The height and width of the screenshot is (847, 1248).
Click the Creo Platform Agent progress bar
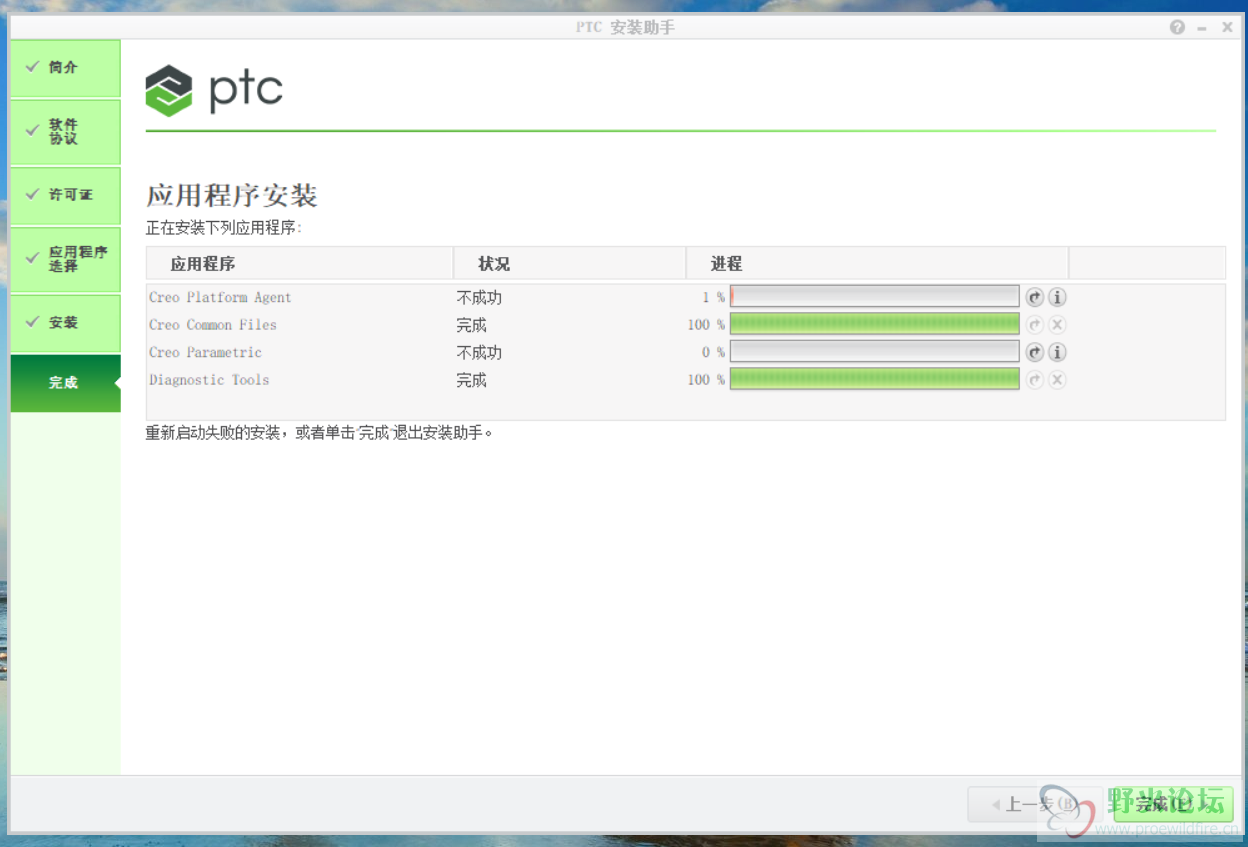[x=874, y=297]
